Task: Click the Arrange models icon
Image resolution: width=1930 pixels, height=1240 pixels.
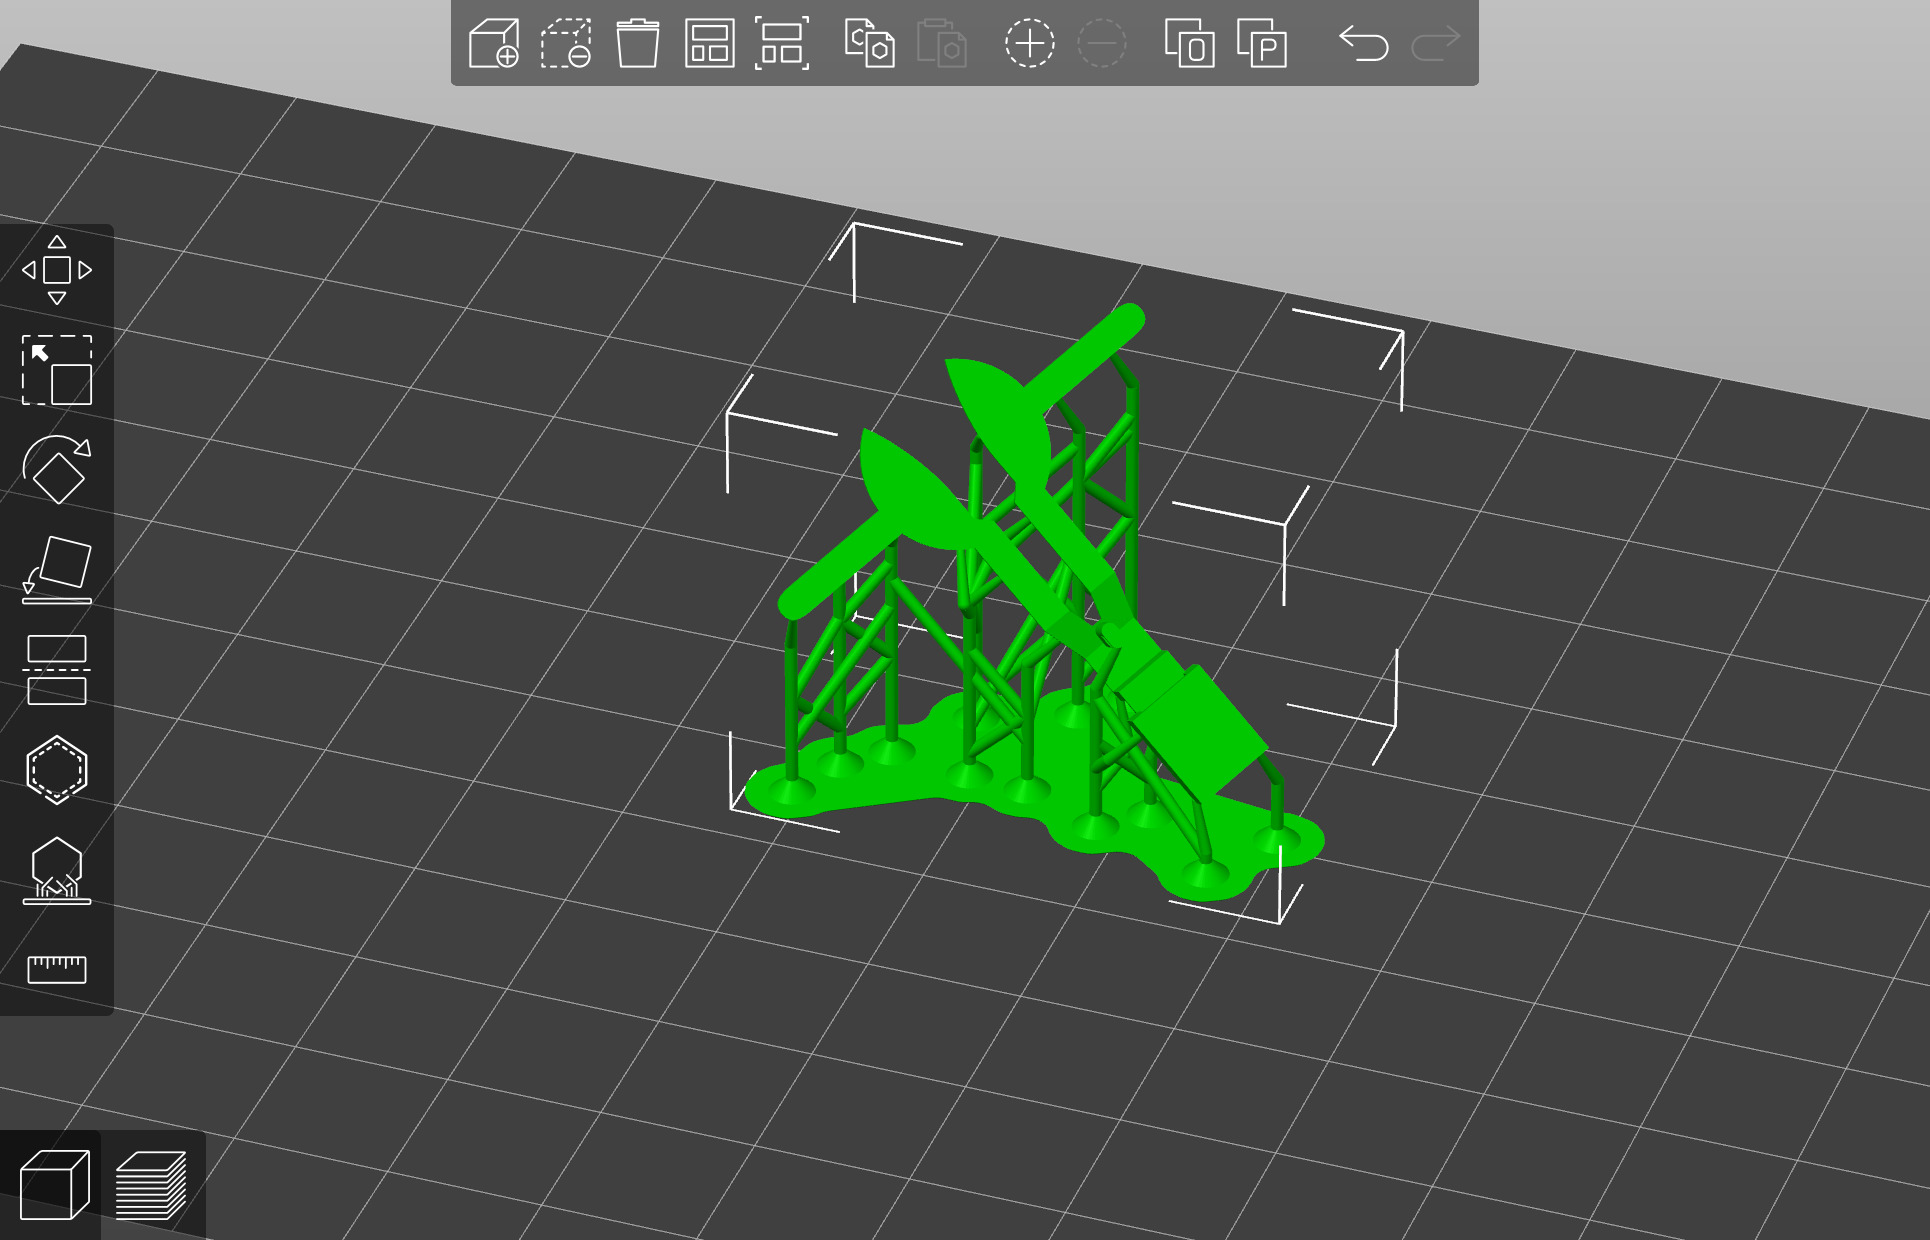Action: click(x=709, y=44)
